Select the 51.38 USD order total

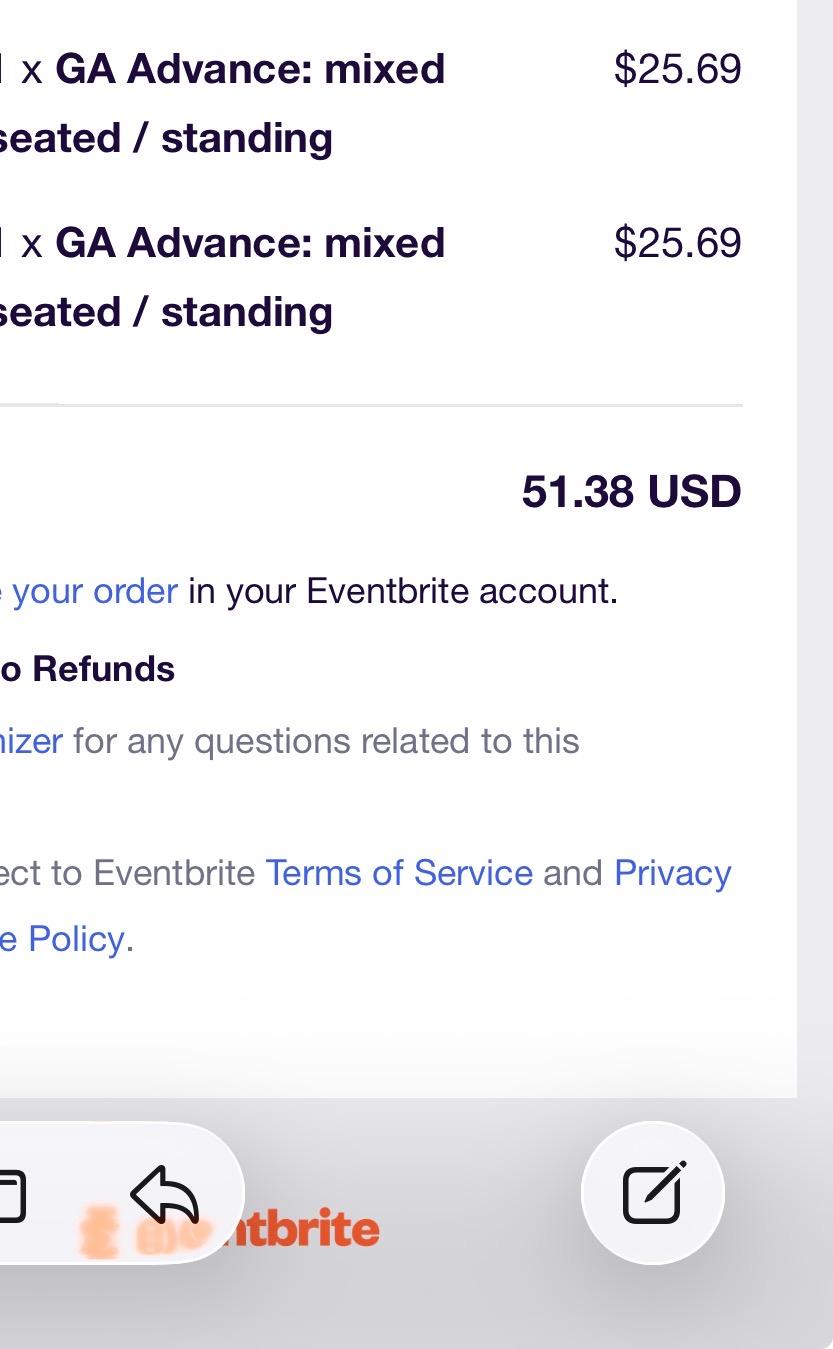pos(631,491)
